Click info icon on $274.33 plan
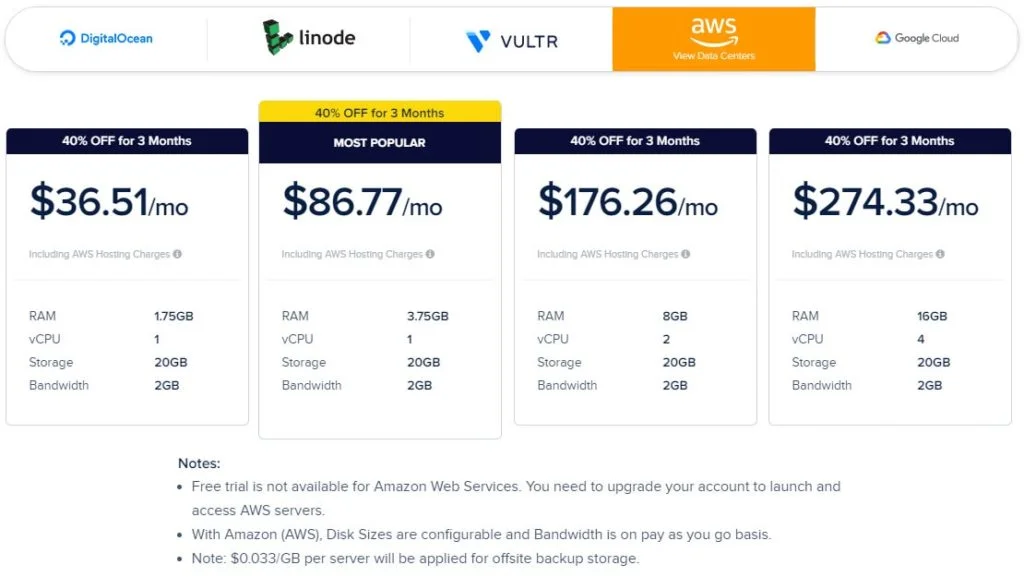This screenshot has height=577, width=1024. [940, 254]
